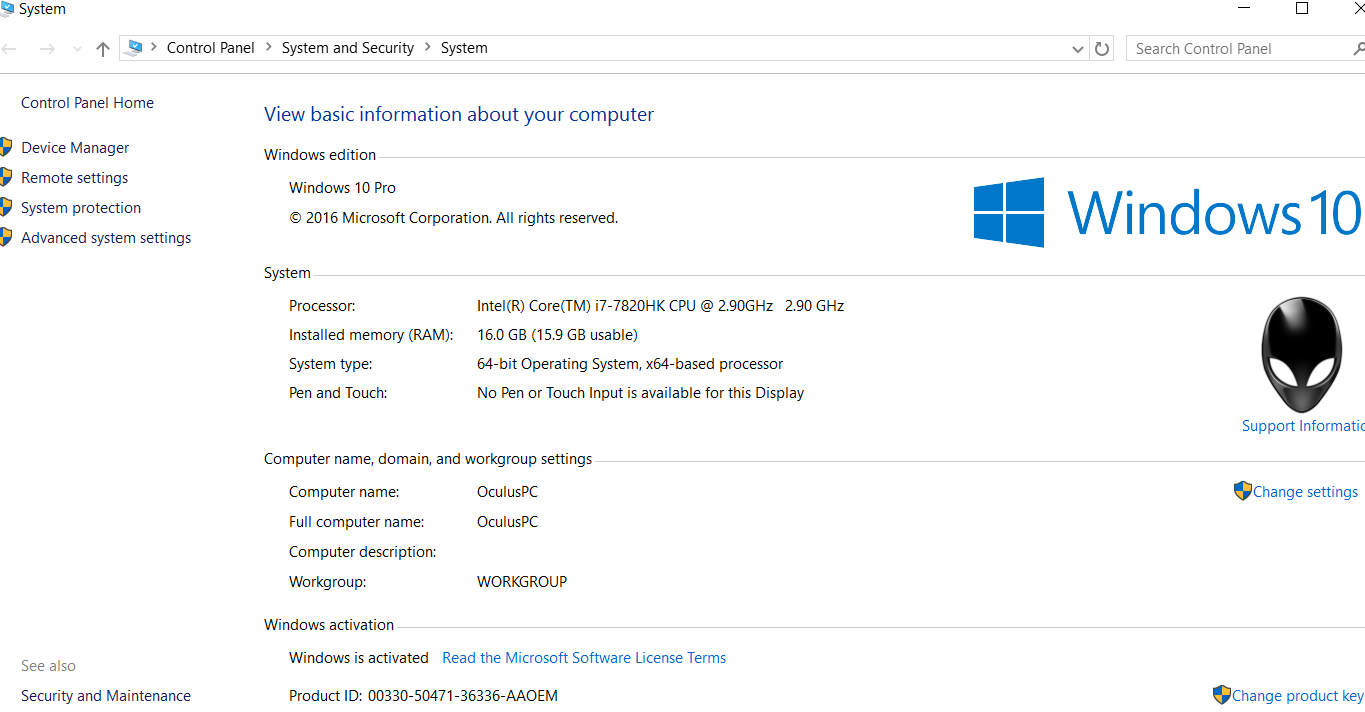This screenshot has width=1365, height=712.
Task: Click the search magnifier icon
Action: (x=1358, y=48)
